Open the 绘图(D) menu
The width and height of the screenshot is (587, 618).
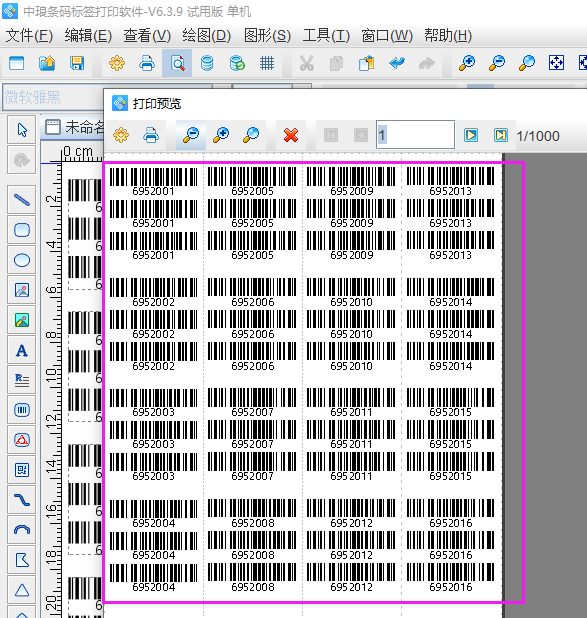206,35
